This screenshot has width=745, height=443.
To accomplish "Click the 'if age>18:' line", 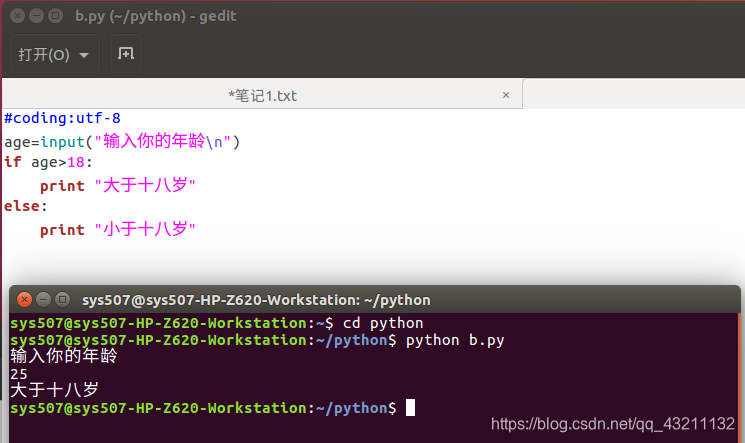I will [x=48, y=162].
